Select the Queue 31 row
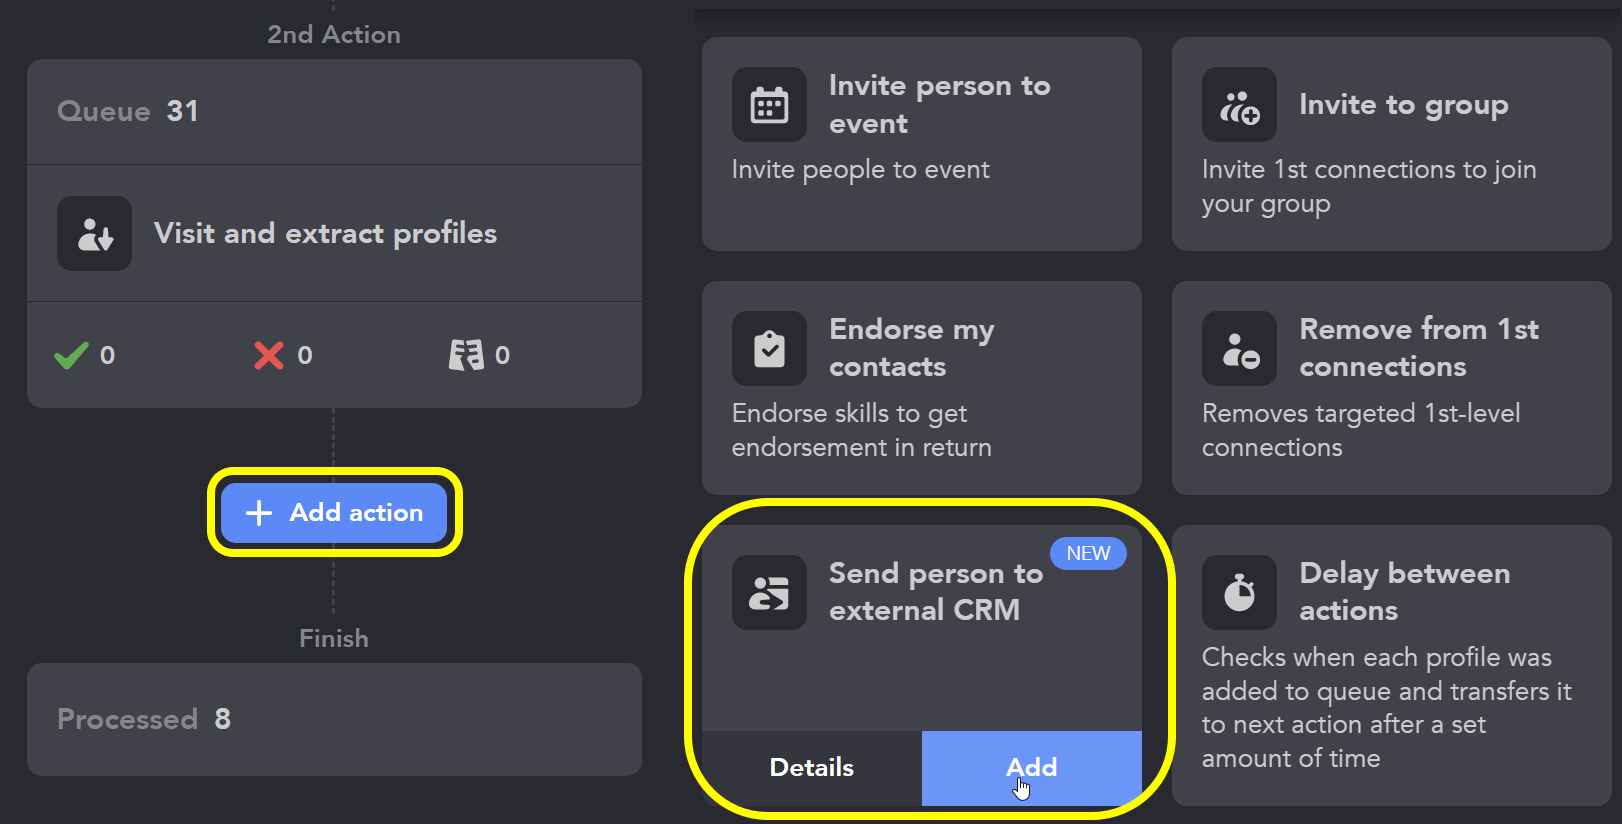This screenshot has height=824, width=1622. (334, 111)
